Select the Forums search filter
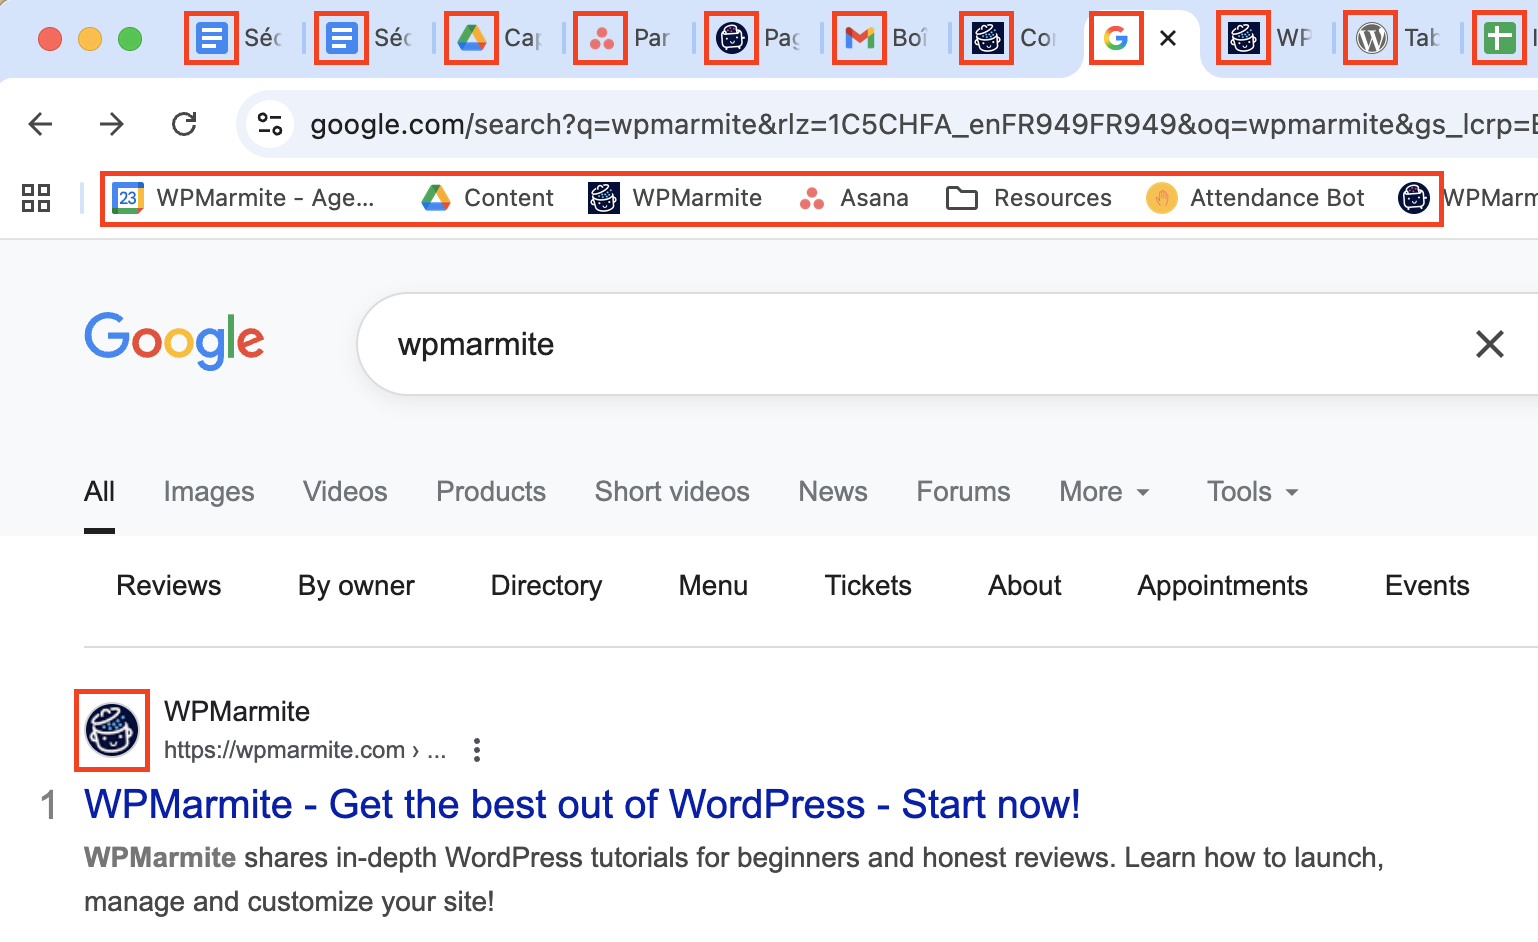 click(x=964, y=492)
